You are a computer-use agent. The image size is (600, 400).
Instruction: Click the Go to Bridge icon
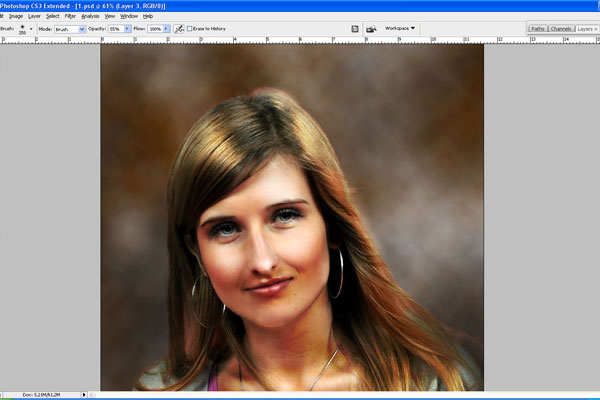[371, 29]
